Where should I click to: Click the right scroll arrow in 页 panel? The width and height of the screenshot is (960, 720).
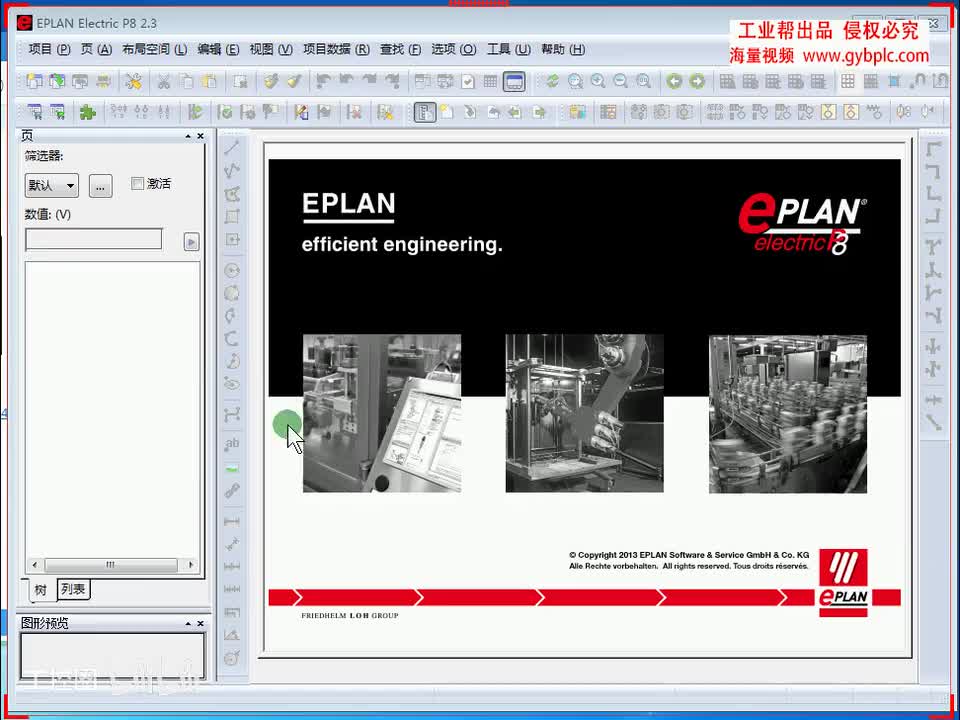[x=191, y=564]
